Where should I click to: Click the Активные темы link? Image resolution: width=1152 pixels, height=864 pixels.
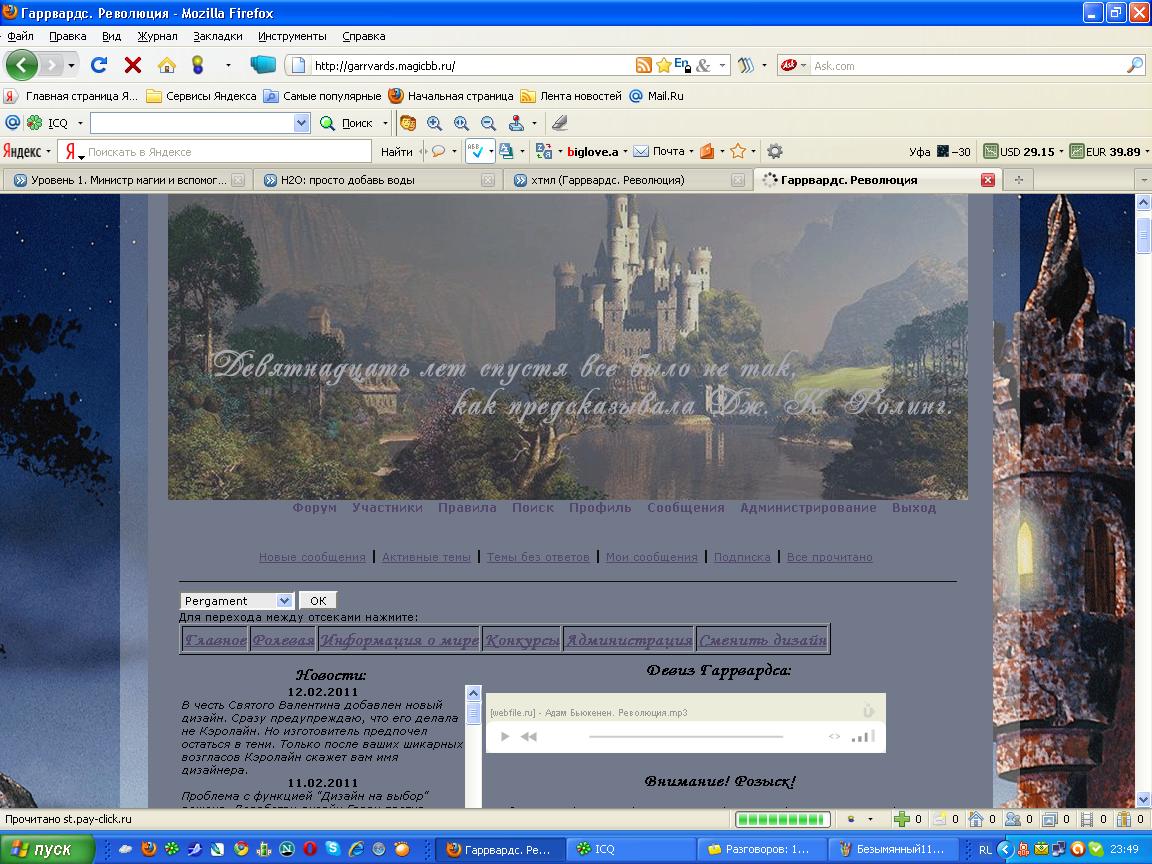tap(426, 557)
